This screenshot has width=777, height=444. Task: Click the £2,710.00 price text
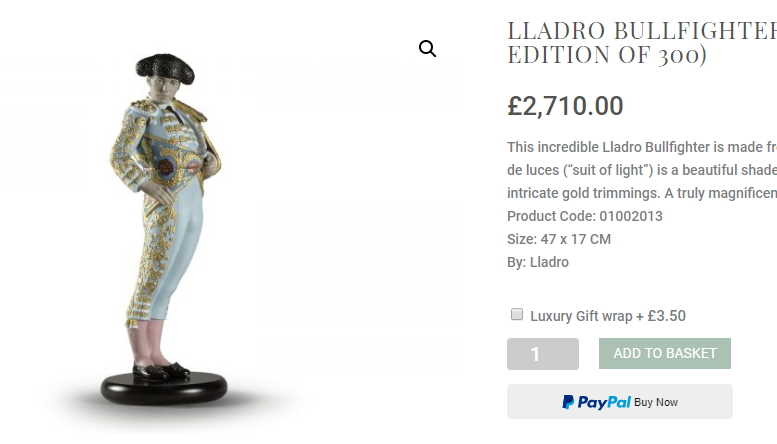[x=565, y=106]
